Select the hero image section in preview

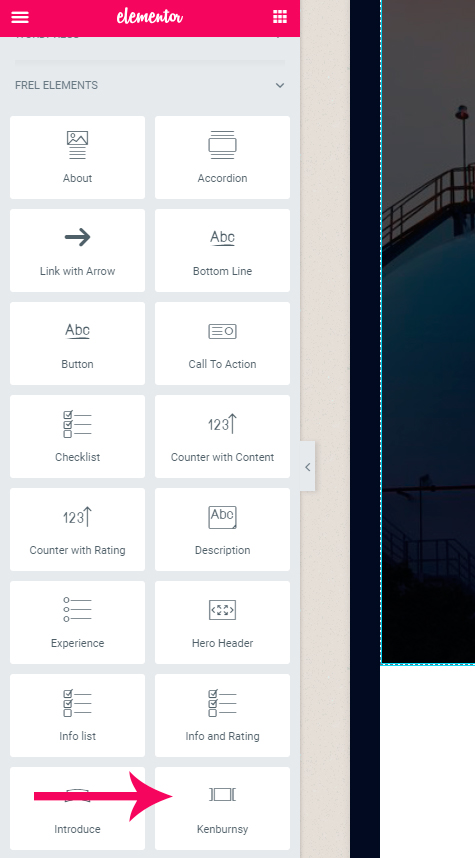[428, 332]
